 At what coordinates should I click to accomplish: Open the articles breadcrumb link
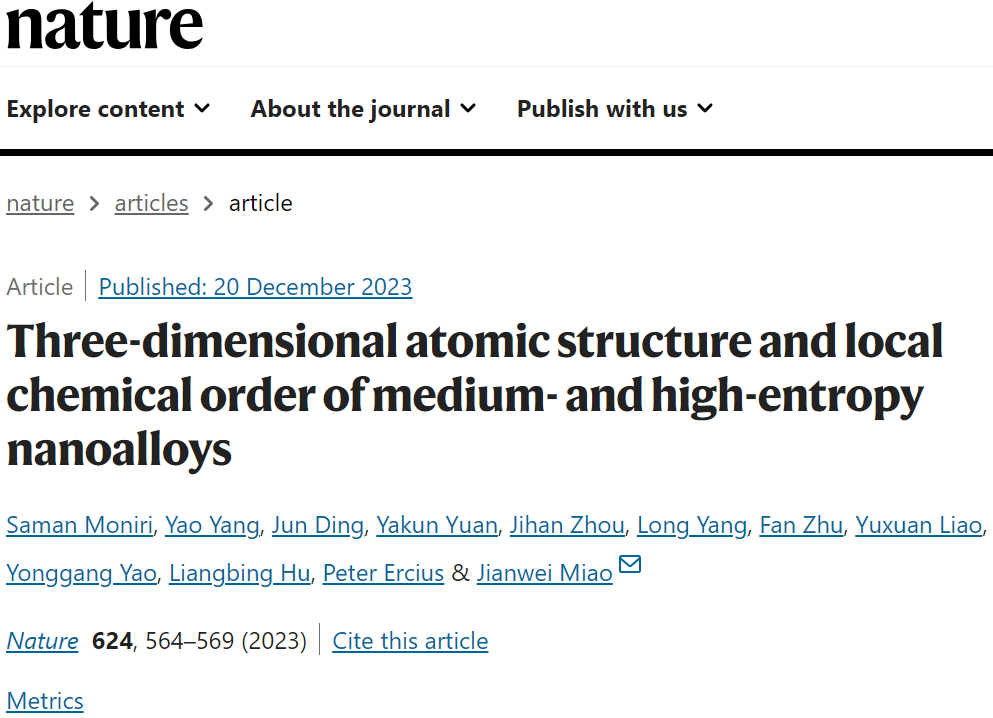tap(151, 203)
